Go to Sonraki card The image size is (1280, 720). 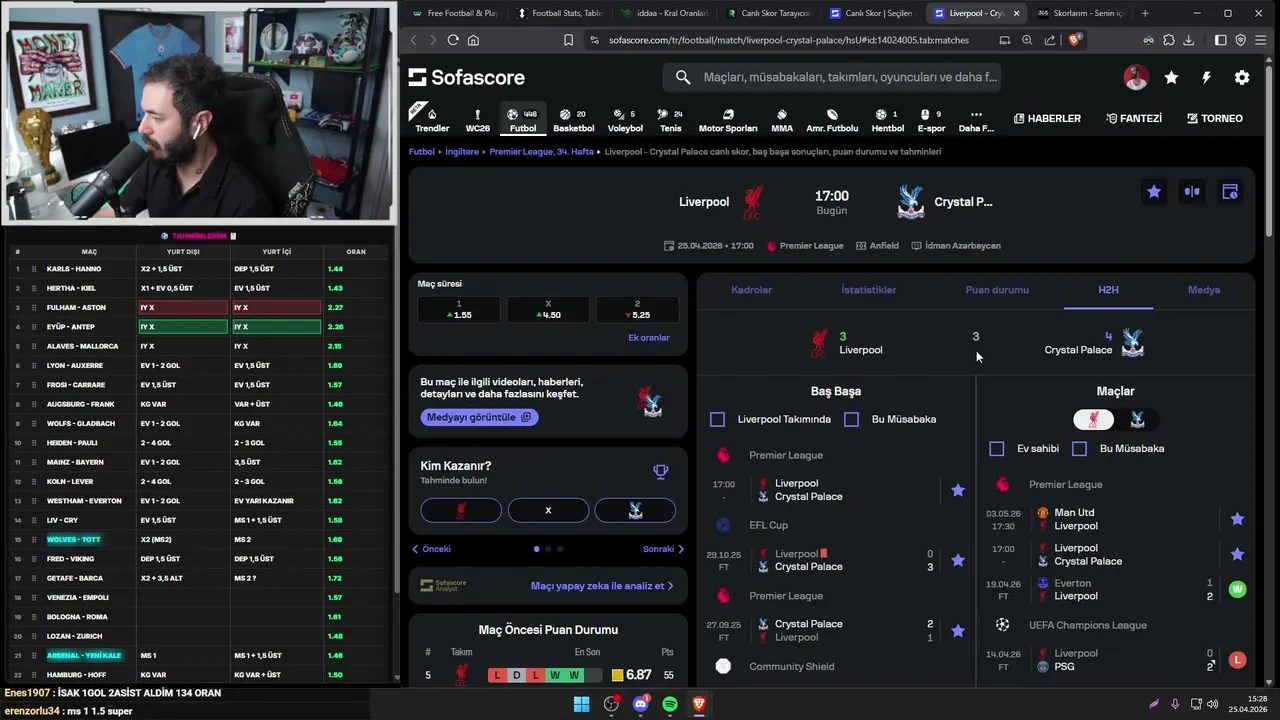pos(663,549)
